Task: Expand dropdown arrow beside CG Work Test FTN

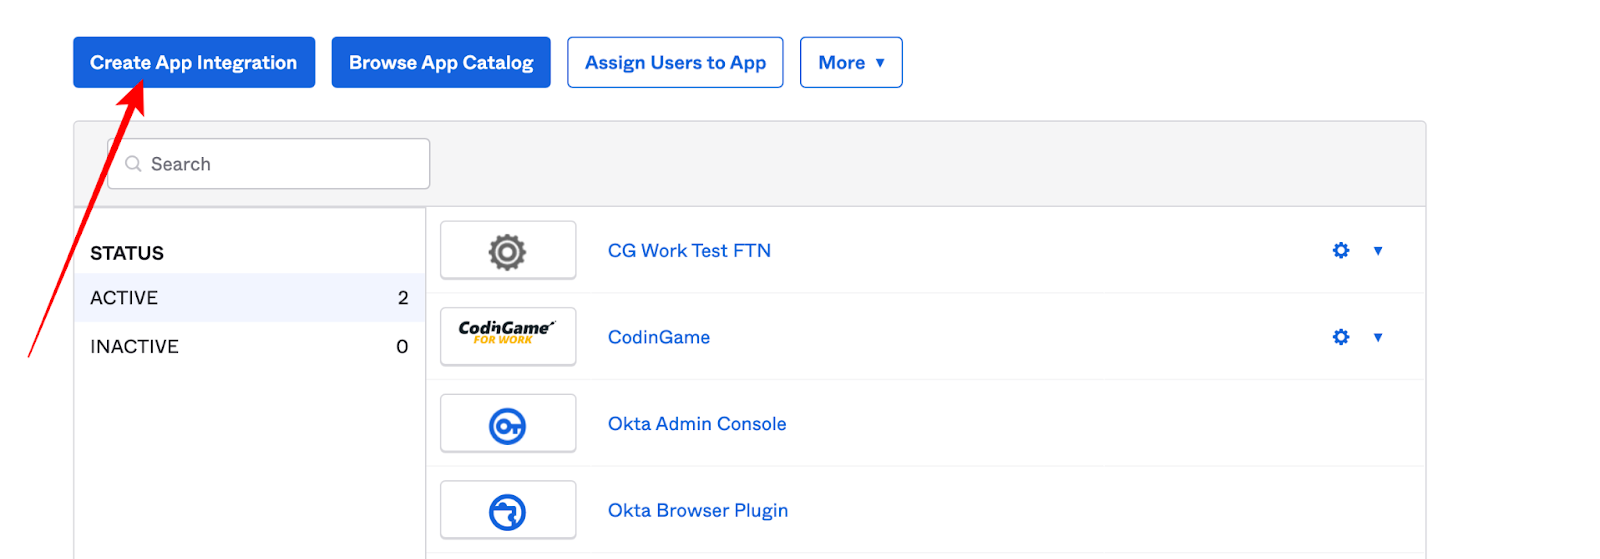Action: point(1378,251)
